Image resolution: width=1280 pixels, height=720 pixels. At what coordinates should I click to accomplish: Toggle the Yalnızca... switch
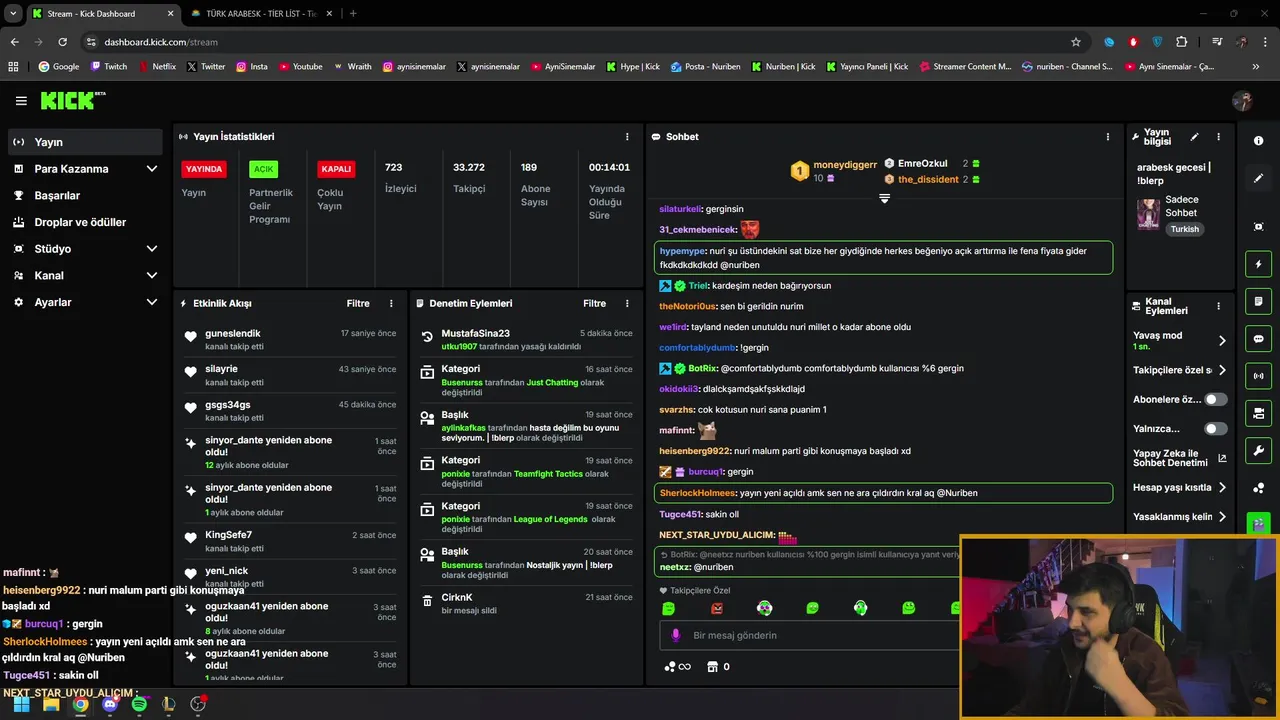tap(1215, 429)
